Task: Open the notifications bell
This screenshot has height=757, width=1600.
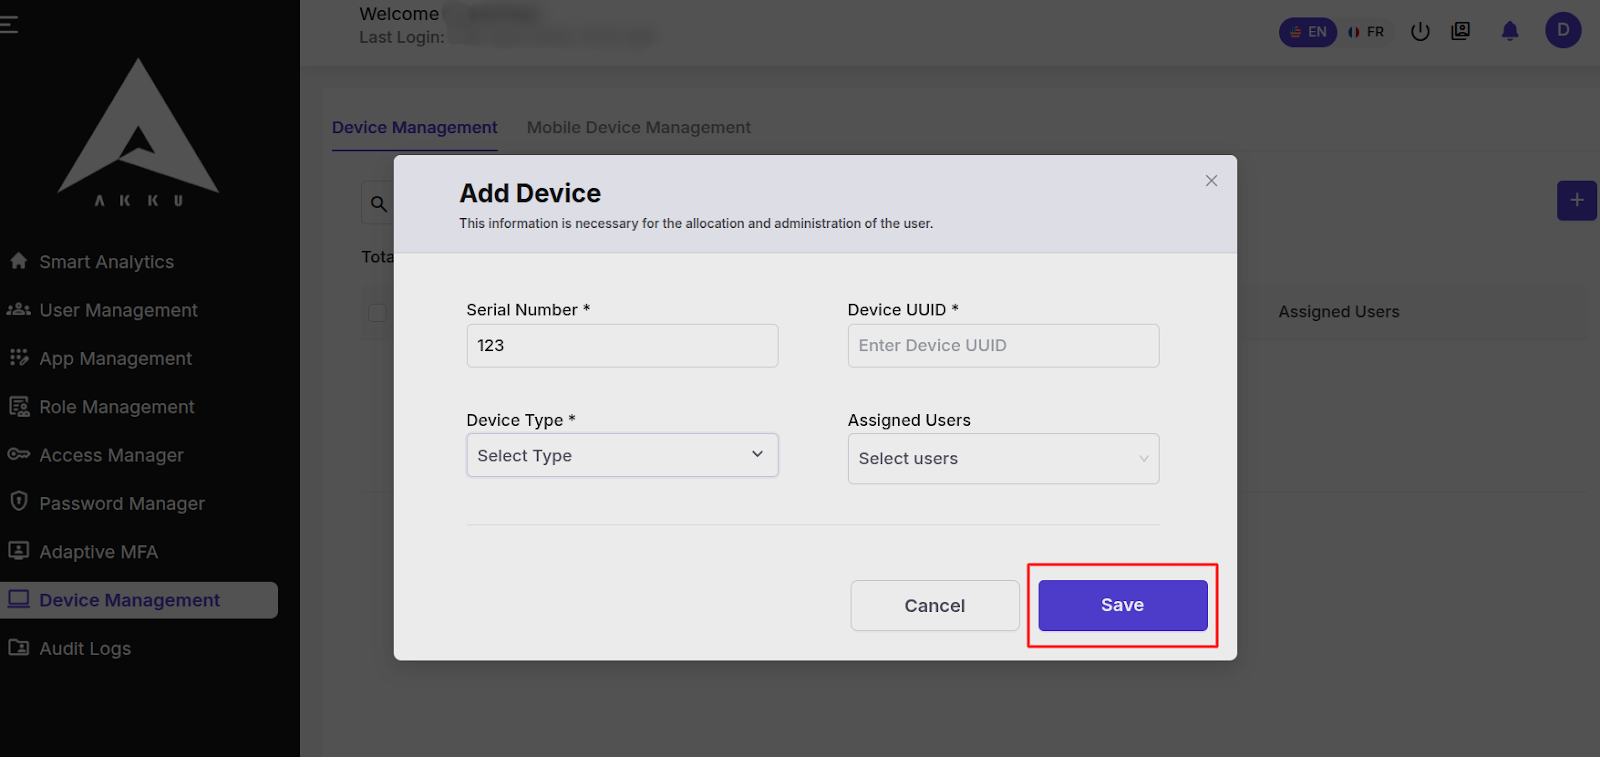Action: (1510, 31)
